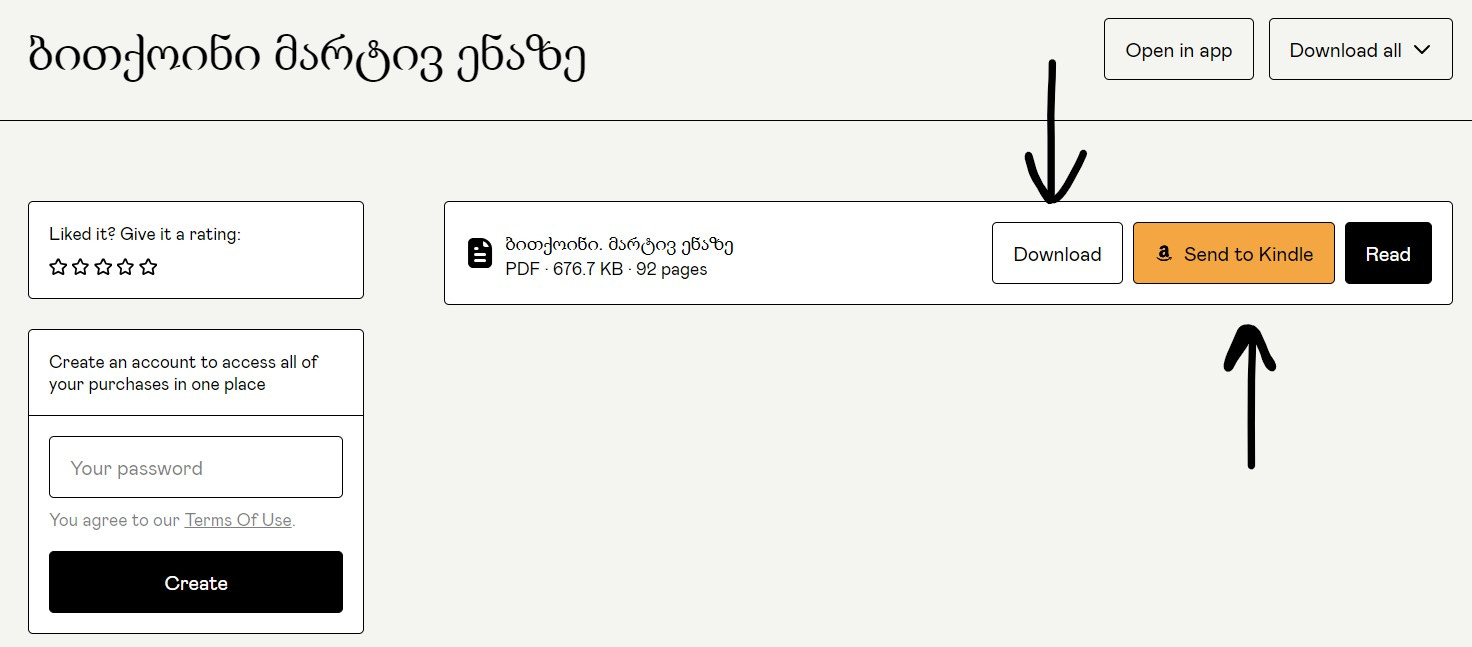This screenshot has height=647, width=1472.
Task: Open the Download all dropdown
Action: click(x=1360, y=49)
